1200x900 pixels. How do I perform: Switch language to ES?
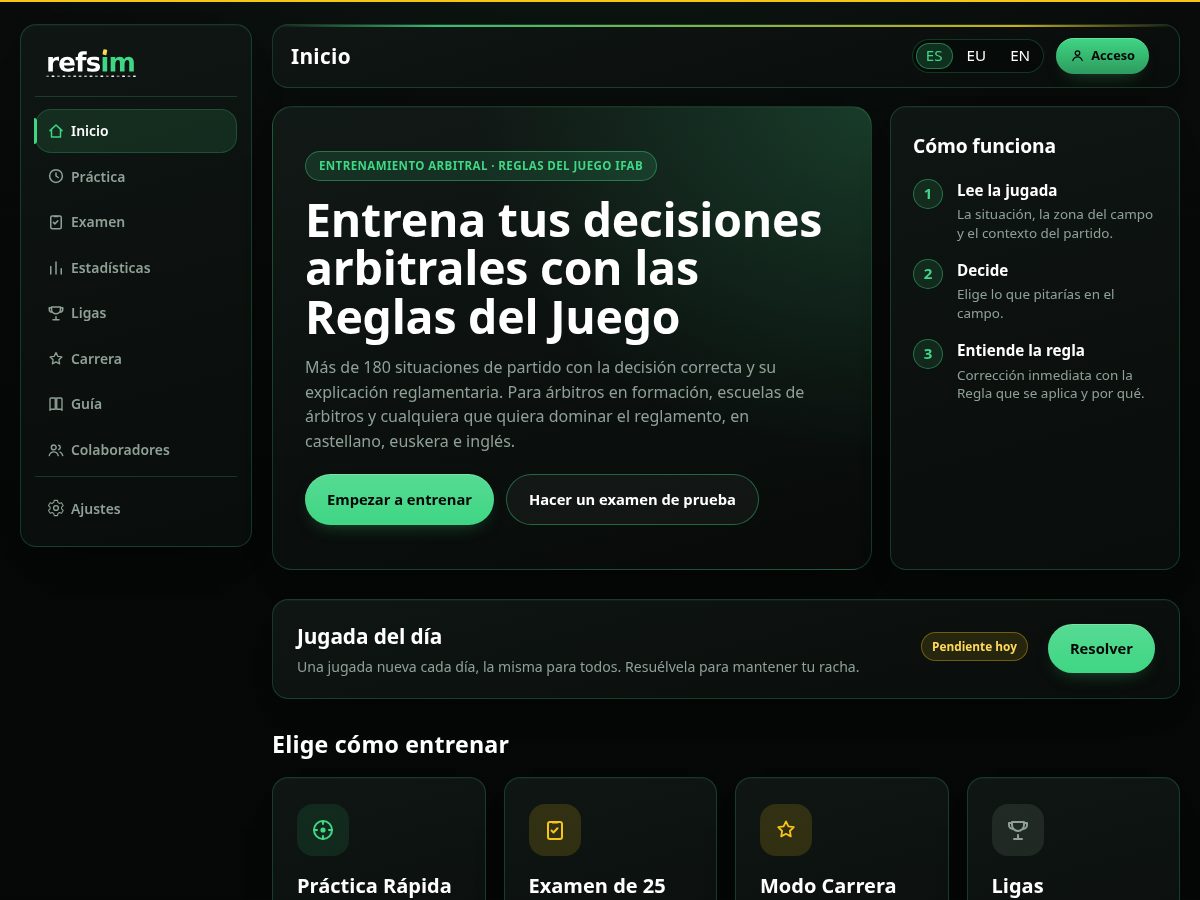click(934, 56)
